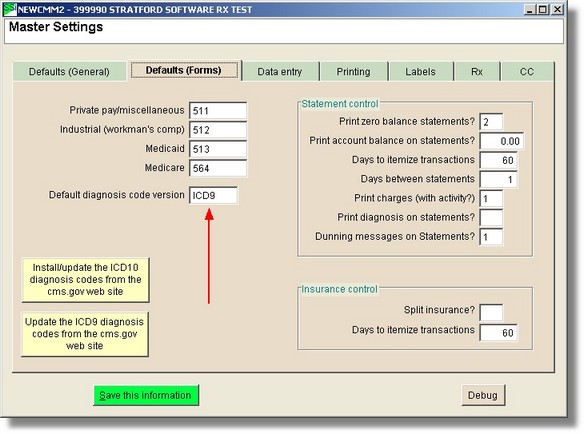Focus the Medicare form number field
The width and height of the screenshot is (584, 434).
[218, 168]
